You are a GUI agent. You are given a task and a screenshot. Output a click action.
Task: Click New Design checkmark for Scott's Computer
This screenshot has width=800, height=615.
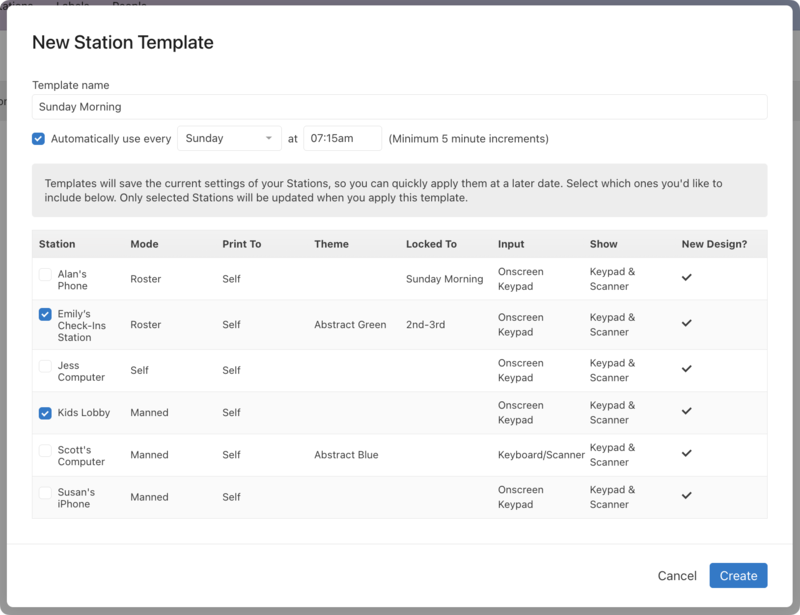point(687,454)
